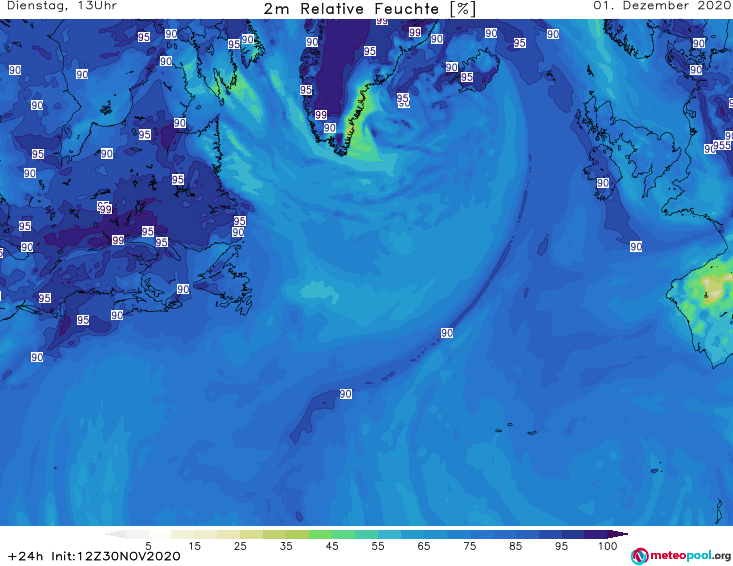This screenshot has height=566, width=733.
Task: Pick the pale yellow segment right of 15
Action: 206,534
